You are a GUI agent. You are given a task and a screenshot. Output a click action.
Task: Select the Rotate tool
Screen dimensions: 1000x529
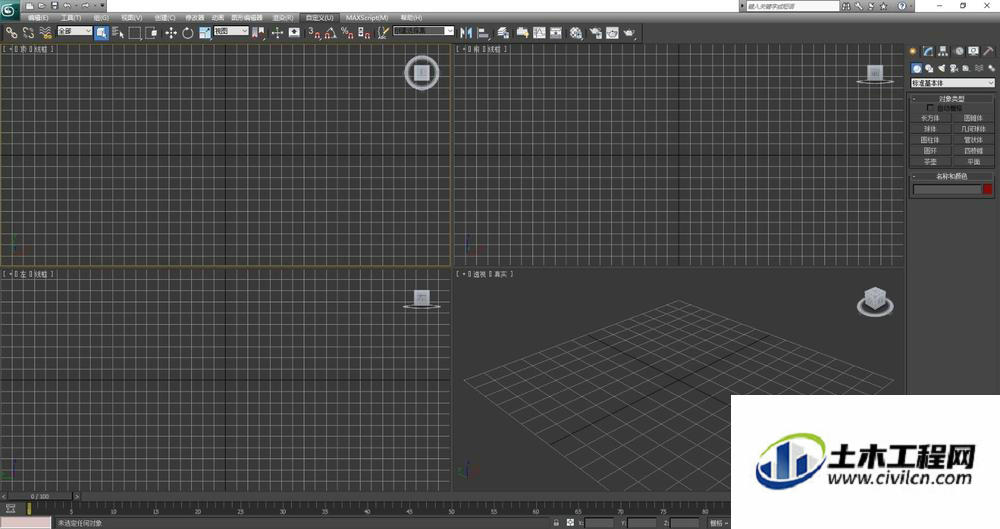point(188,33)
